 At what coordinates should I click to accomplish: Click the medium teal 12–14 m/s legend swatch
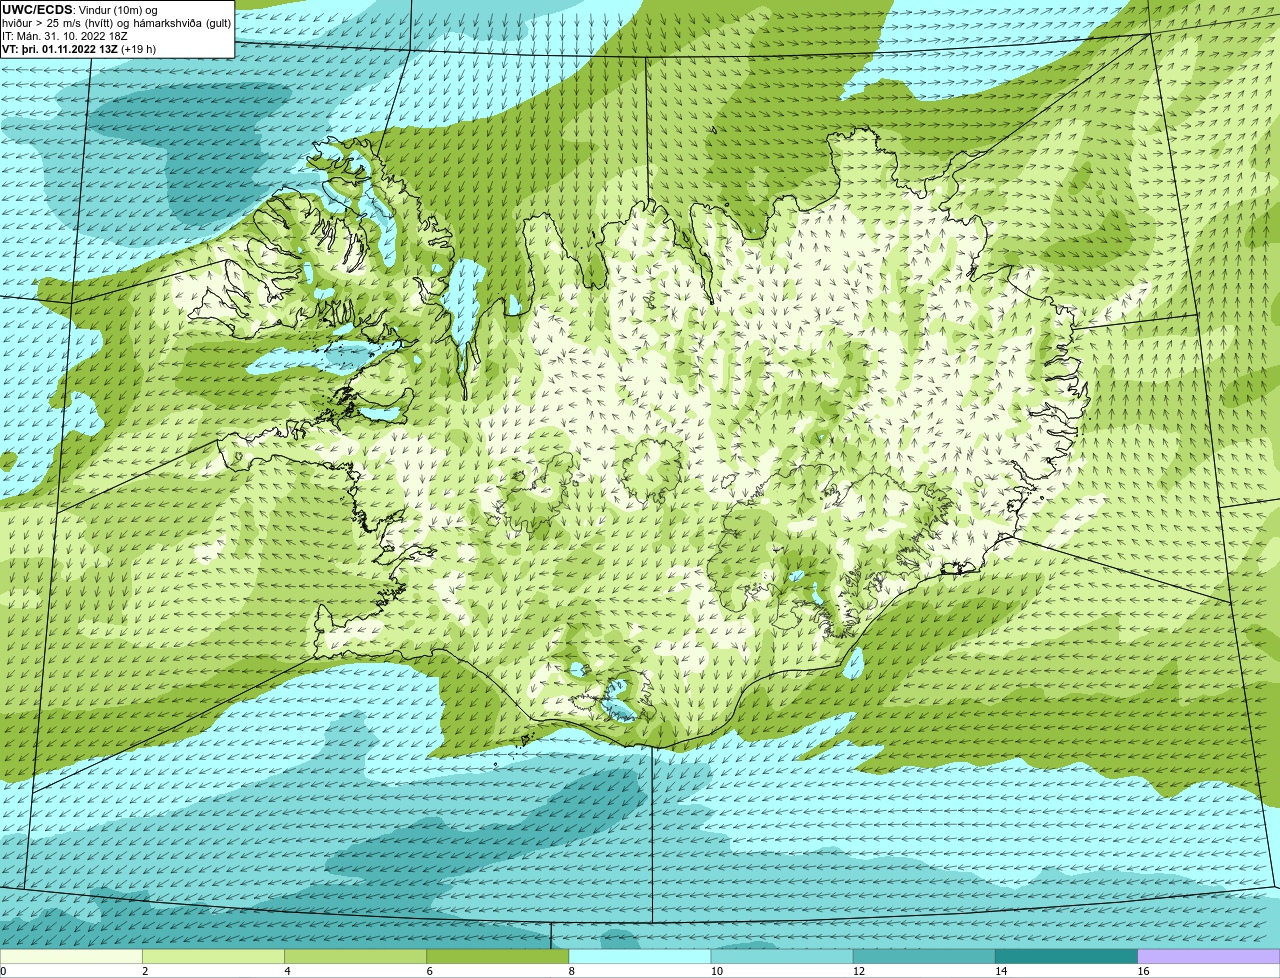[x=924, y=957]
